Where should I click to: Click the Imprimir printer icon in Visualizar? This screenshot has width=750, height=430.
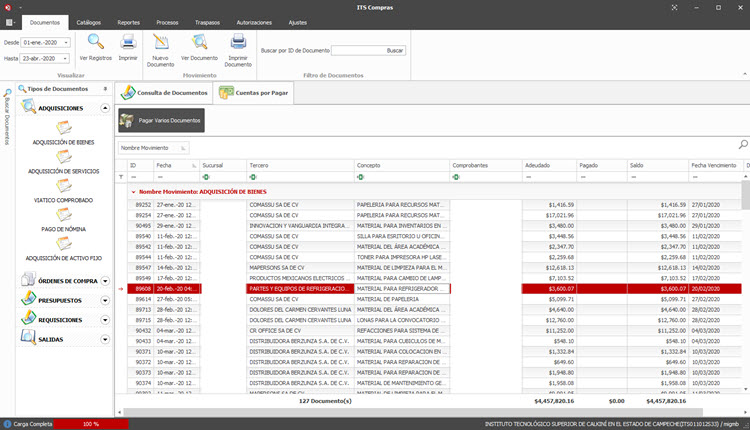click(x=128, y=42)
